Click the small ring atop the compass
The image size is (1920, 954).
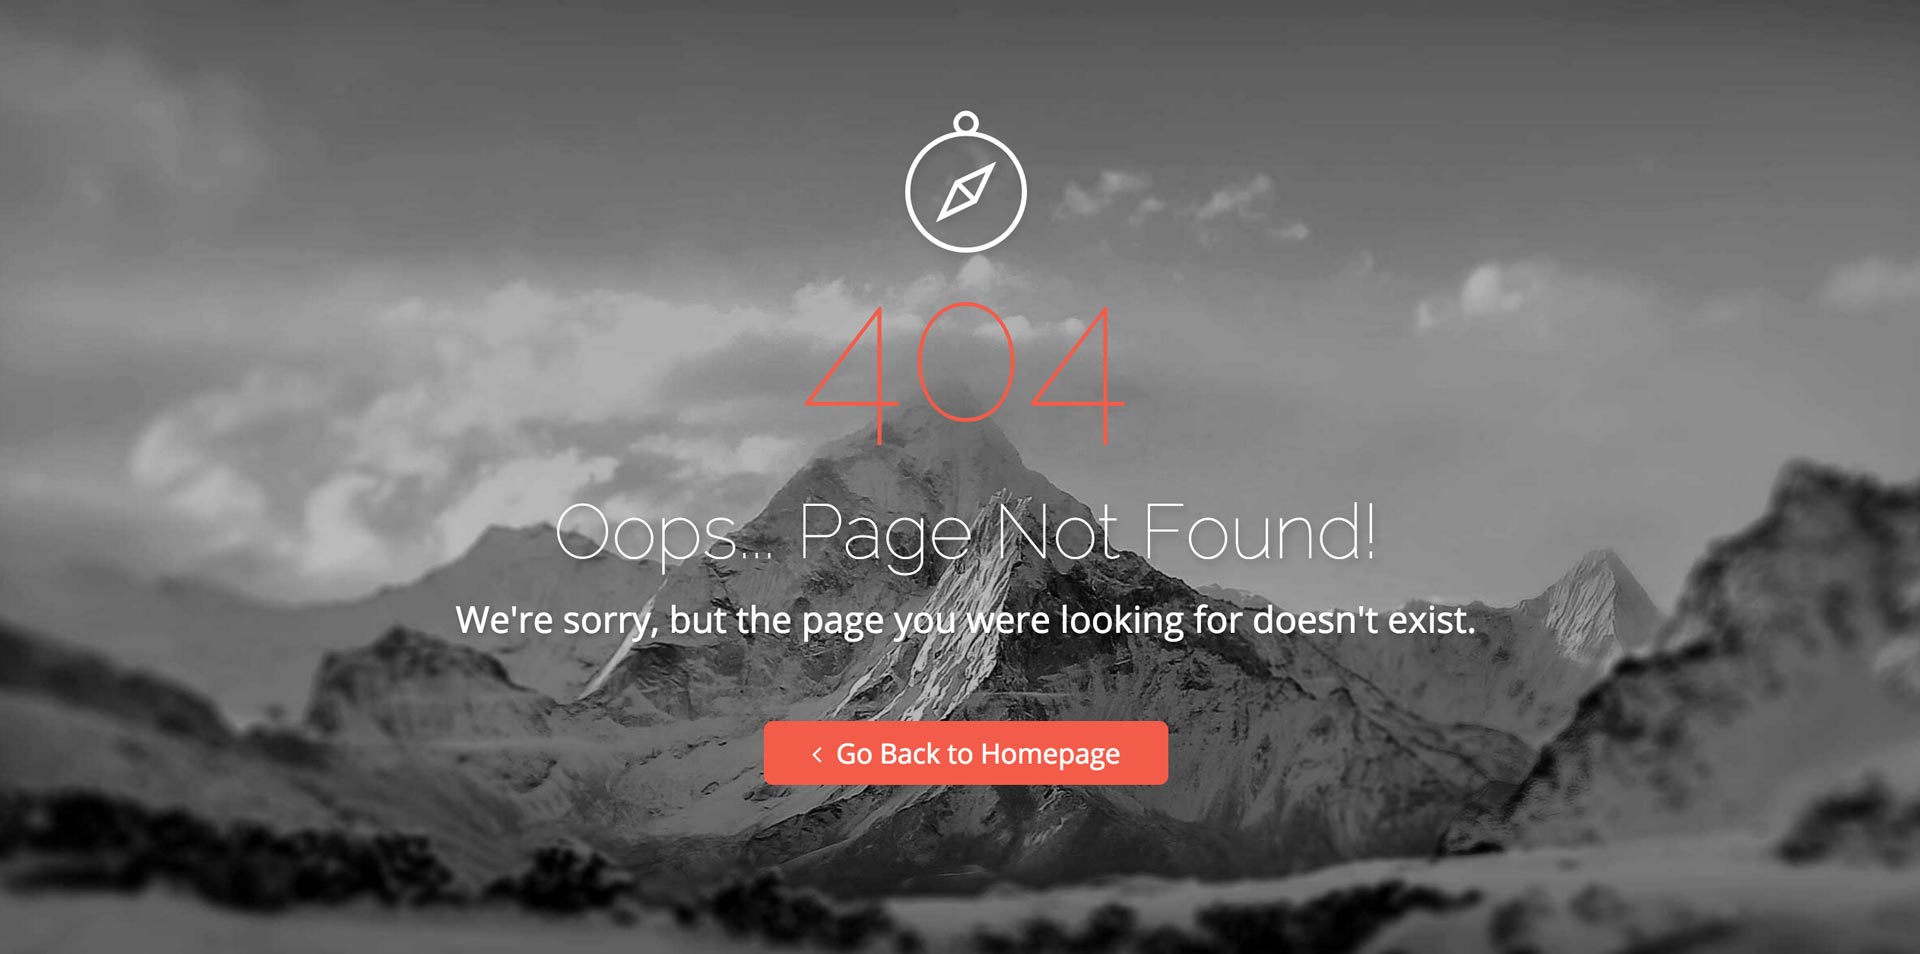click(965, 123)
